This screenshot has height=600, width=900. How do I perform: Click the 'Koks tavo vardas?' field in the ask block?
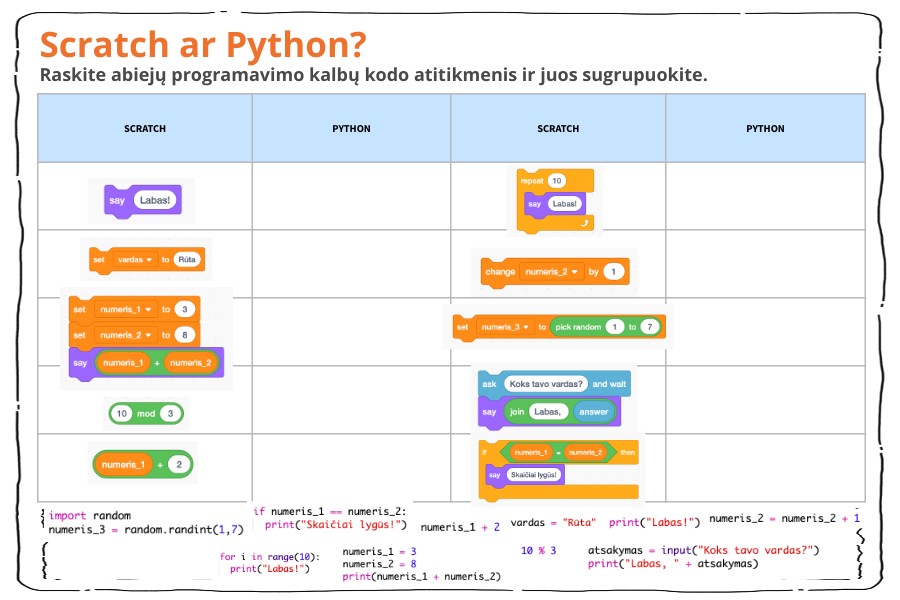(546, 384)
